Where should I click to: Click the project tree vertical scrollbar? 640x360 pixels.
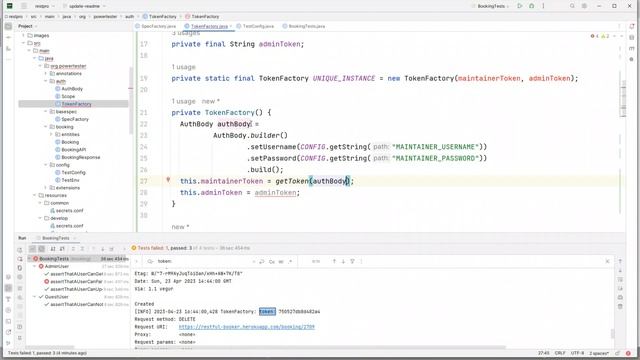pyautogui.click(x=131, y=100)
